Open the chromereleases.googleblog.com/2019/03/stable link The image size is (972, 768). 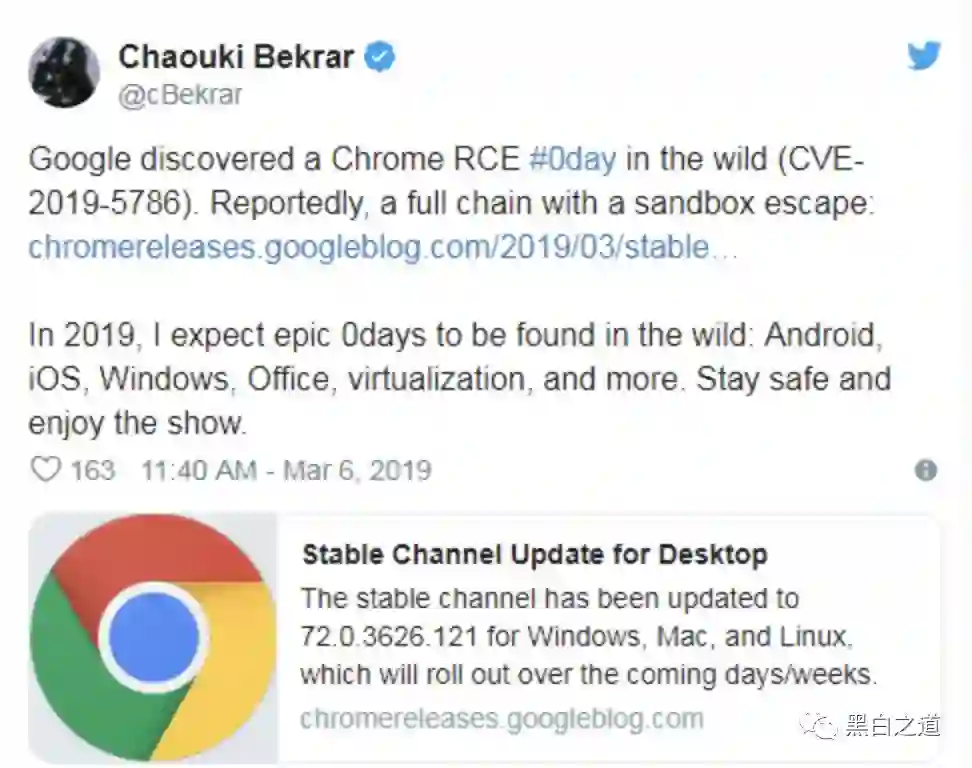click(x=382, y=247)
